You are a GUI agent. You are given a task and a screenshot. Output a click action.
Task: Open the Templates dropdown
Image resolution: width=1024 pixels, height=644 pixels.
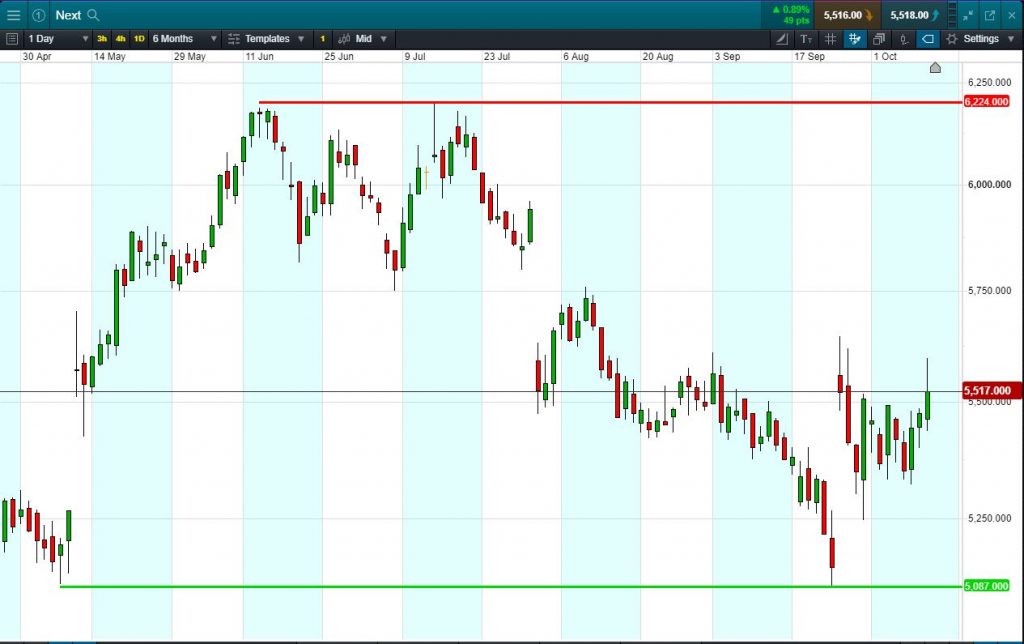266,39
